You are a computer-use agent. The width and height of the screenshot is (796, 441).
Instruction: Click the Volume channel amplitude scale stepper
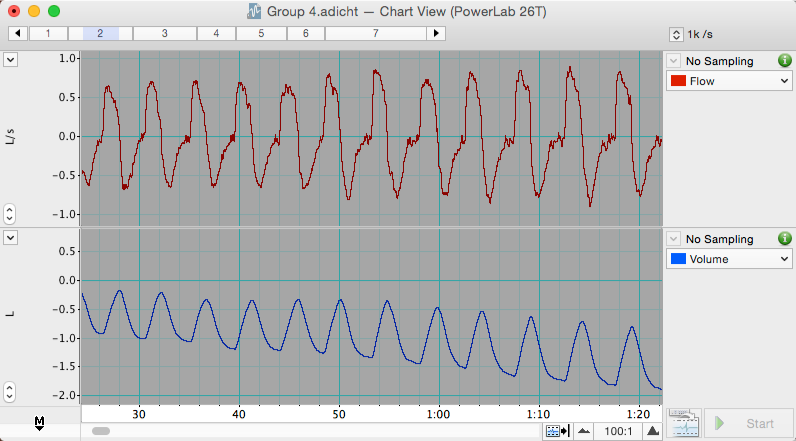coord(10,392)
